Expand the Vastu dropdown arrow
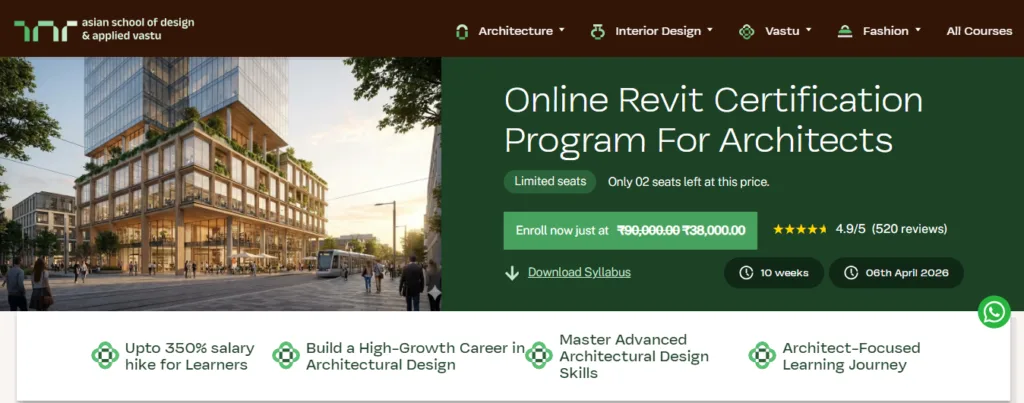This screenshot has height=403, width=1024. 808,30
